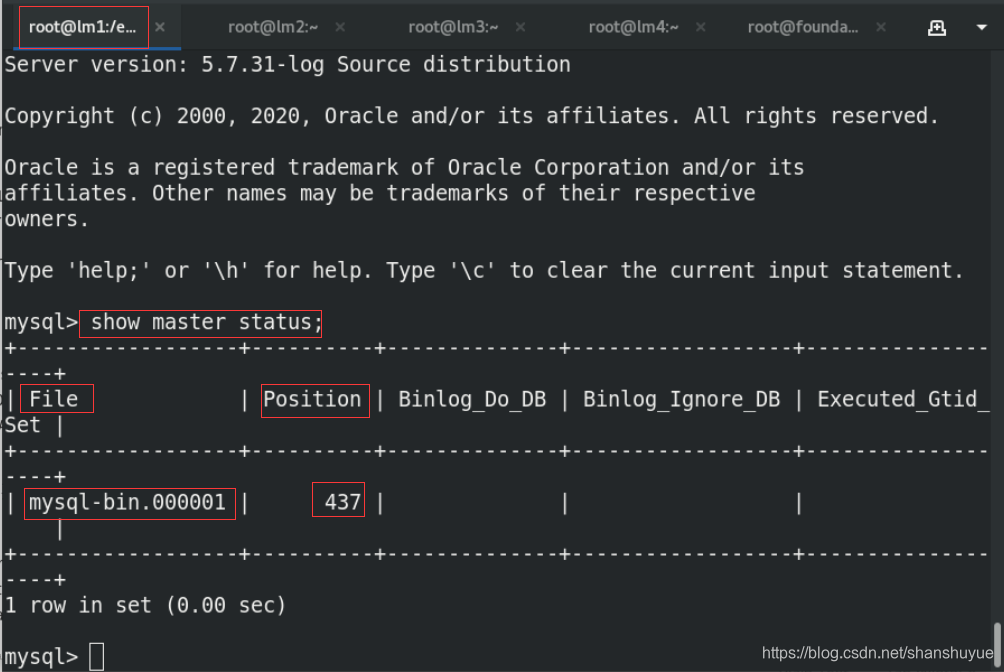The height and width of the screenshot is (672, 1004).
Task: Click the 'mysql-bin.000001' file value
Action: tap(127, 502)
